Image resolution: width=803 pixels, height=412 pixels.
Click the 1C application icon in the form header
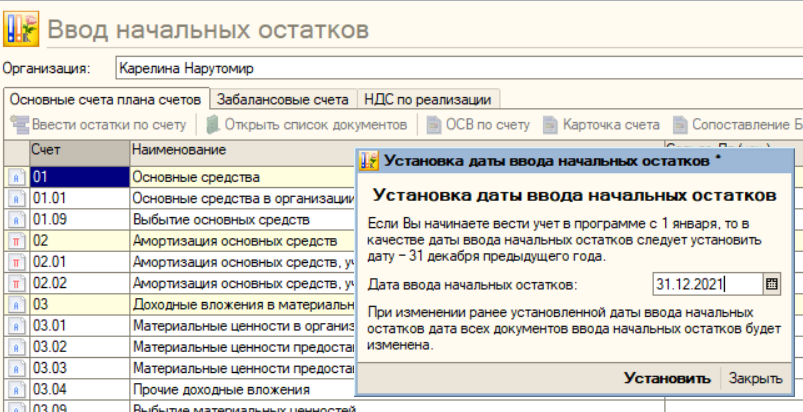point(21,29)
